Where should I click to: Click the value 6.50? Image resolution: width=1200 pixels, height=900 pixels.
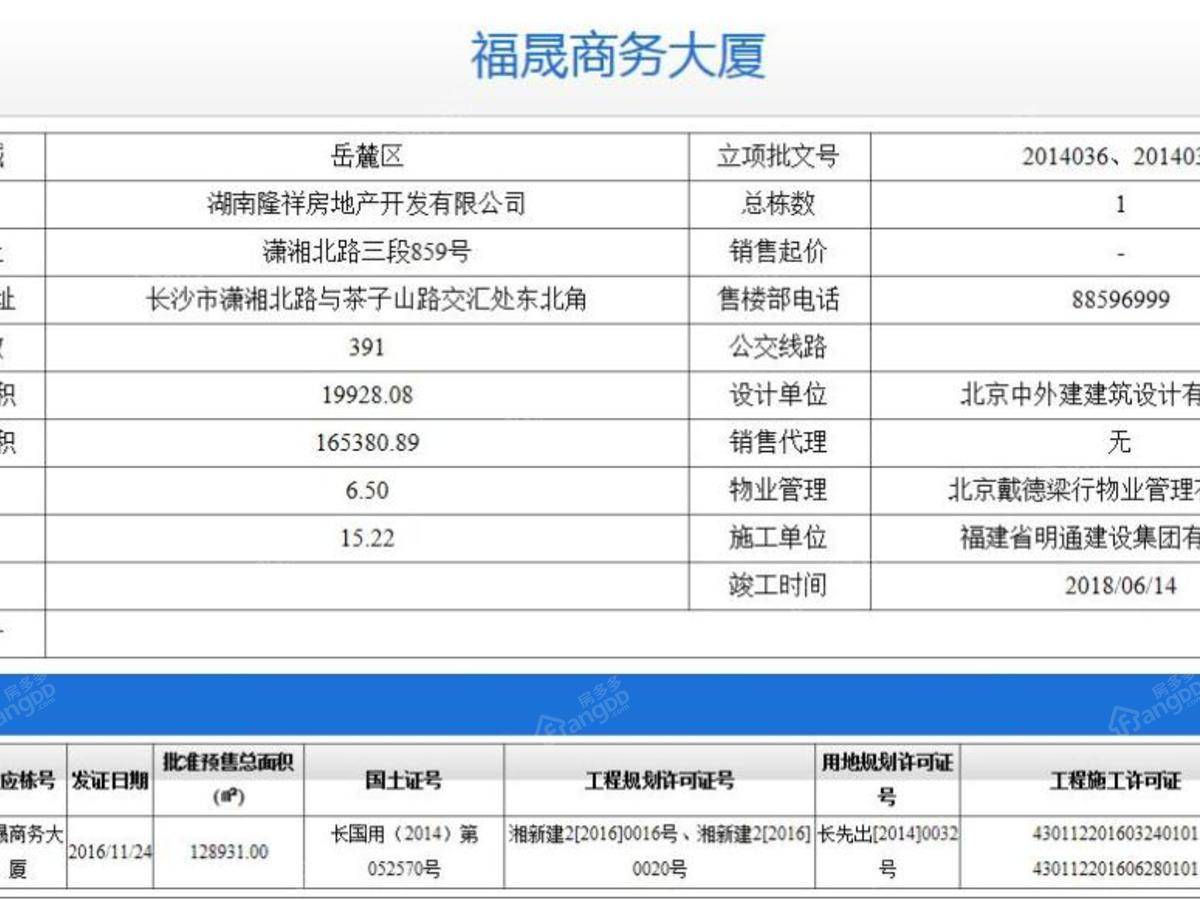pos(366,491)
